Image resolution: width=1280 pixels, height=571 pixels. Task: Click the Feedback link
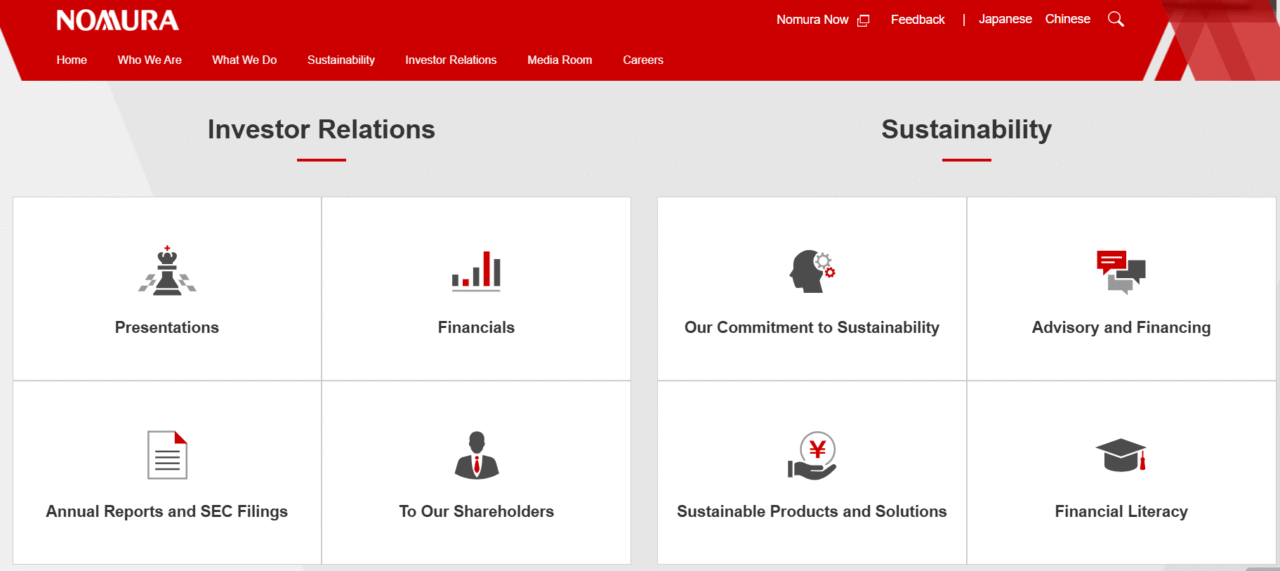pyautogui.click(x=917, y=20)
